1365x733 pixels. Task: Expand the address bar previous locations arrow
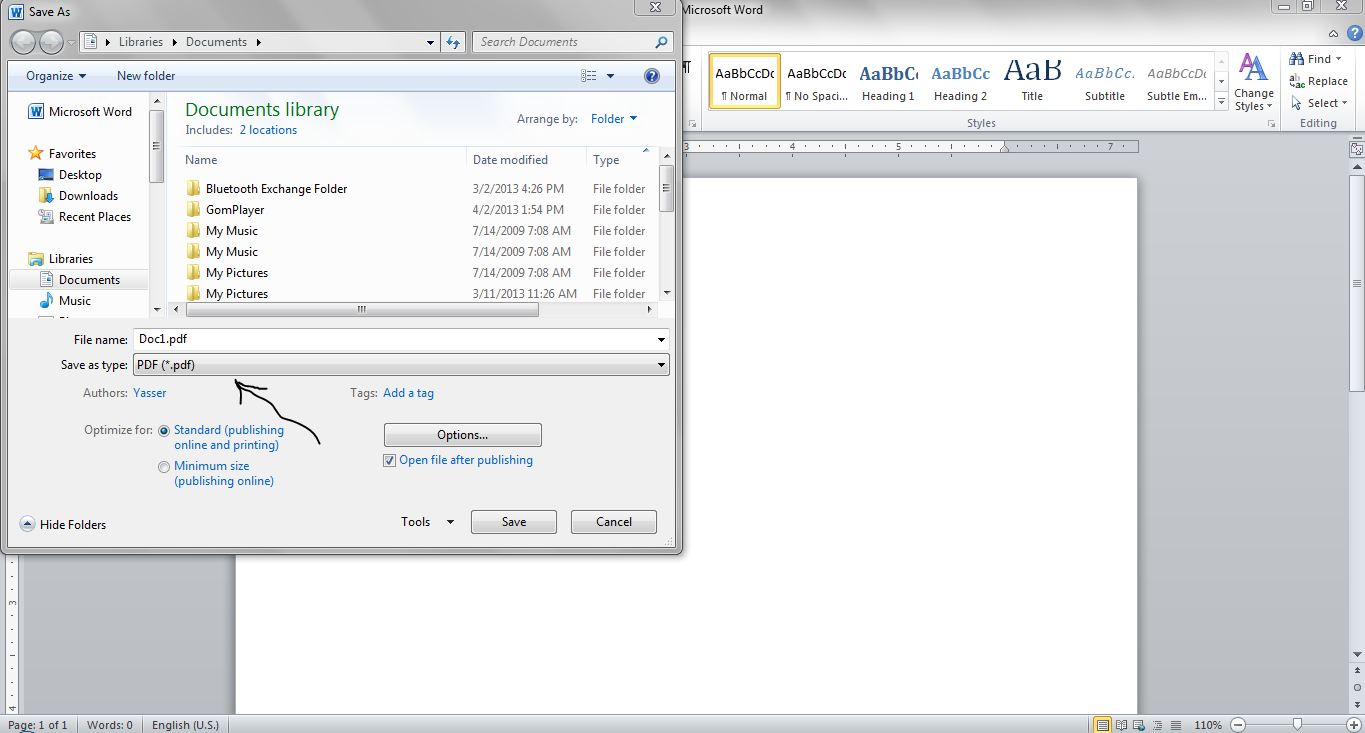click(x=431, y=42)
